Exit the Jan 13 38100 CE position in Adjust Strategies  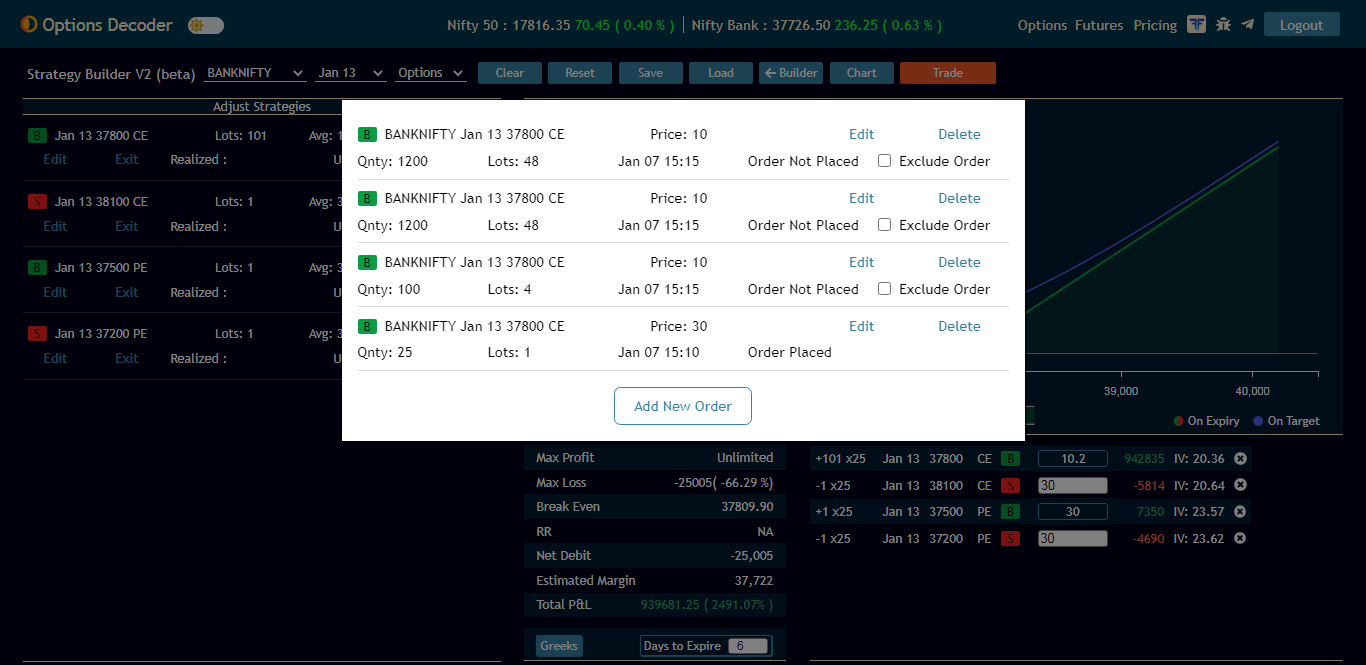tap(127, 226)
